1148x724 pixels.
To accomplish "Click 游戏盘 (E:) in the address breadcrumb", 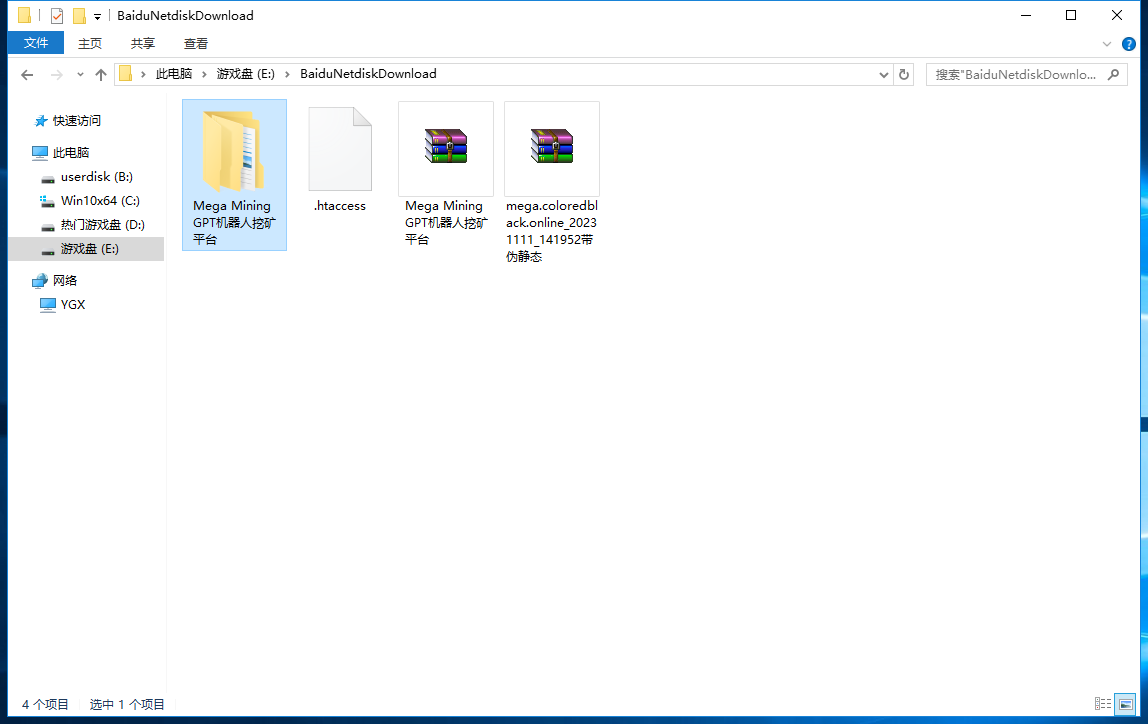I will pyautogui.click(x=245, y=74).
